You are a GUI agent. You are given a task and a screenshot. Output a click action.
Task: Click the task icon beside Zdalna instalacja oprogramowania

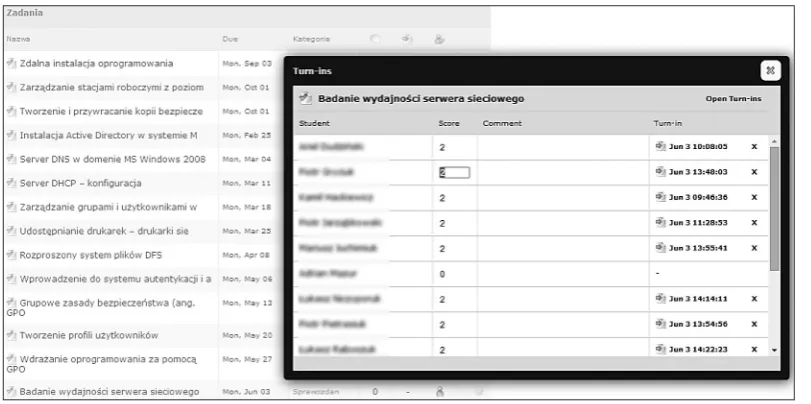pos(11,63)
